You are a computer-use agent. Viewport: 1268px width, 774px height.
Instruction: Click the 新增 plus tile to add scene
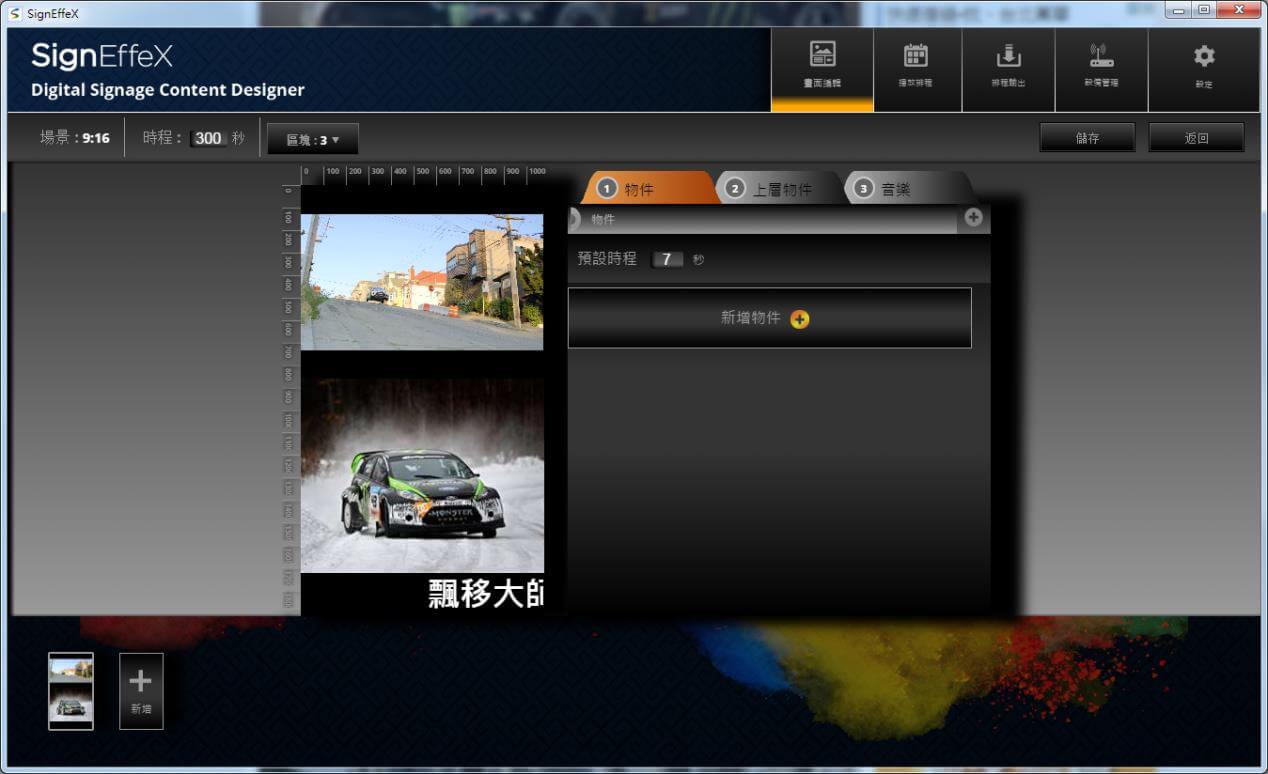141,690
